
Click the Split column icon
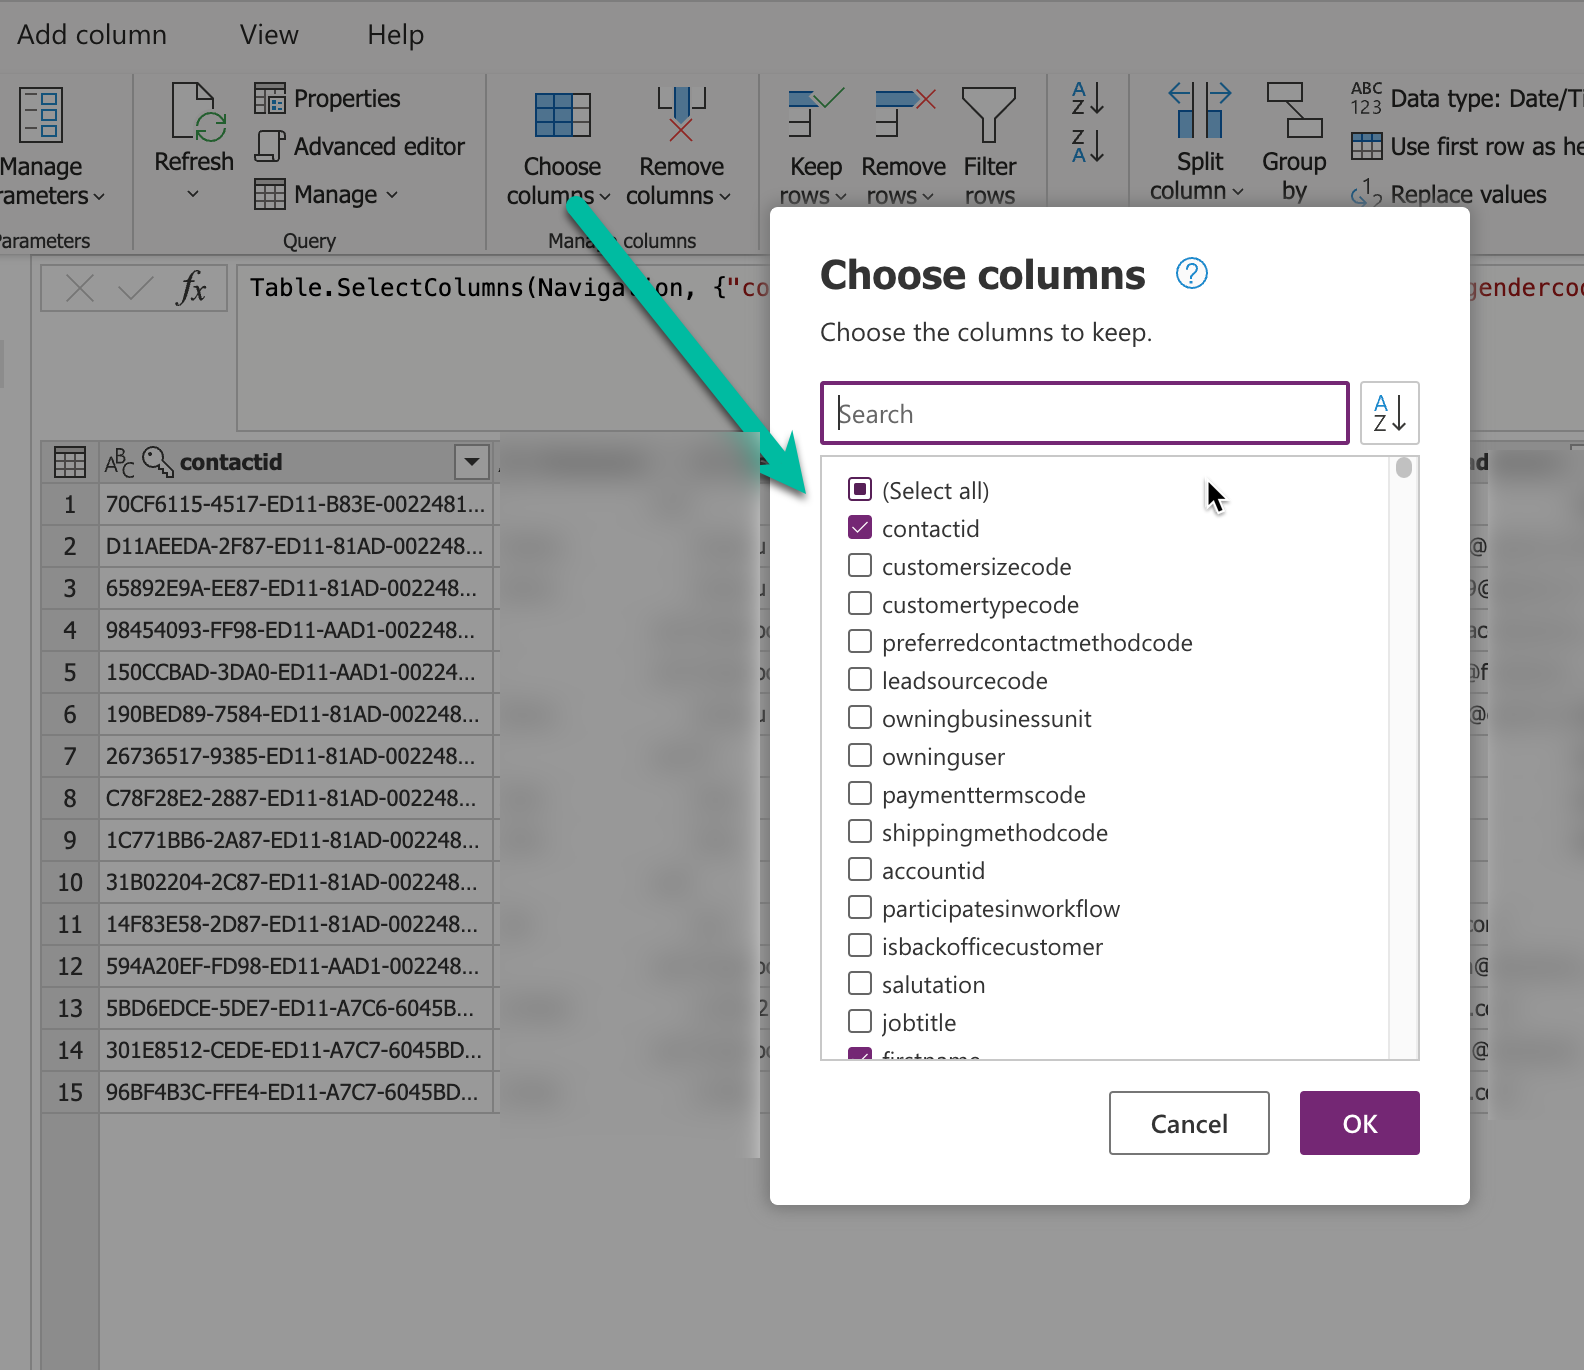coord(1199,110)
